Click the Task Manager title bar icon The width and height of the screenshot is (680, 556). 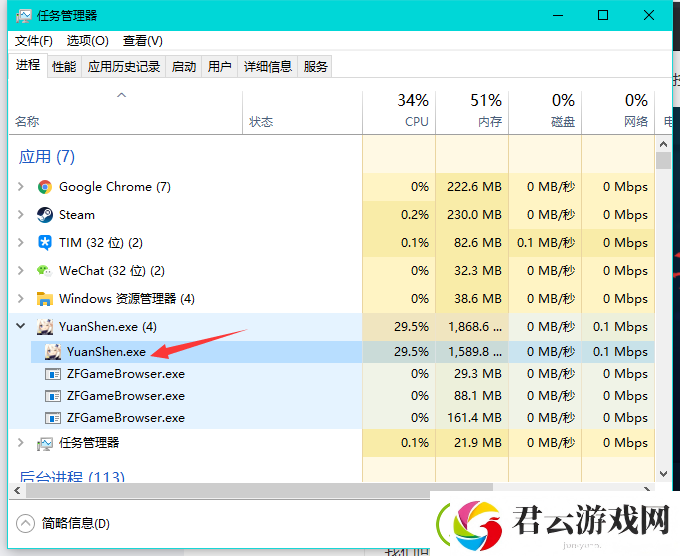[23, 16]
